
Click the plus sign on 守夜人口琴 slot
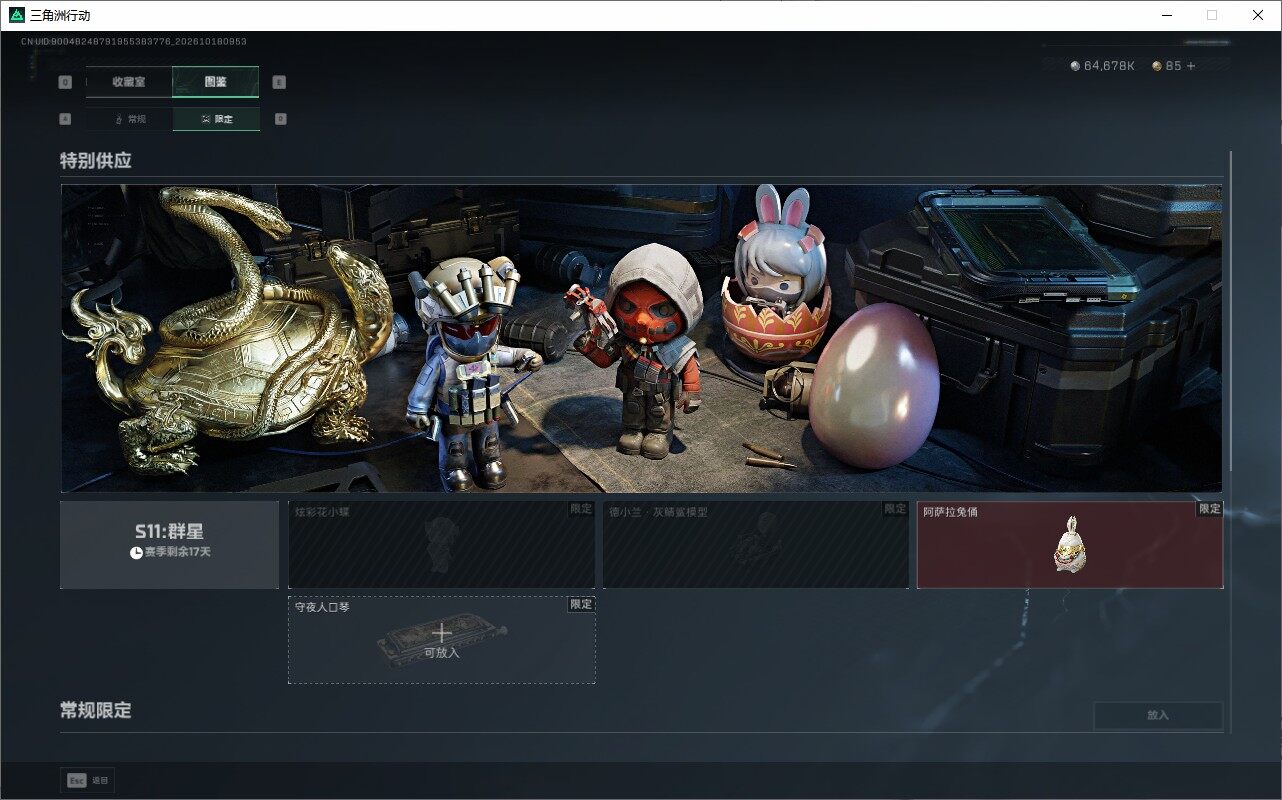[x=442, y=632]
